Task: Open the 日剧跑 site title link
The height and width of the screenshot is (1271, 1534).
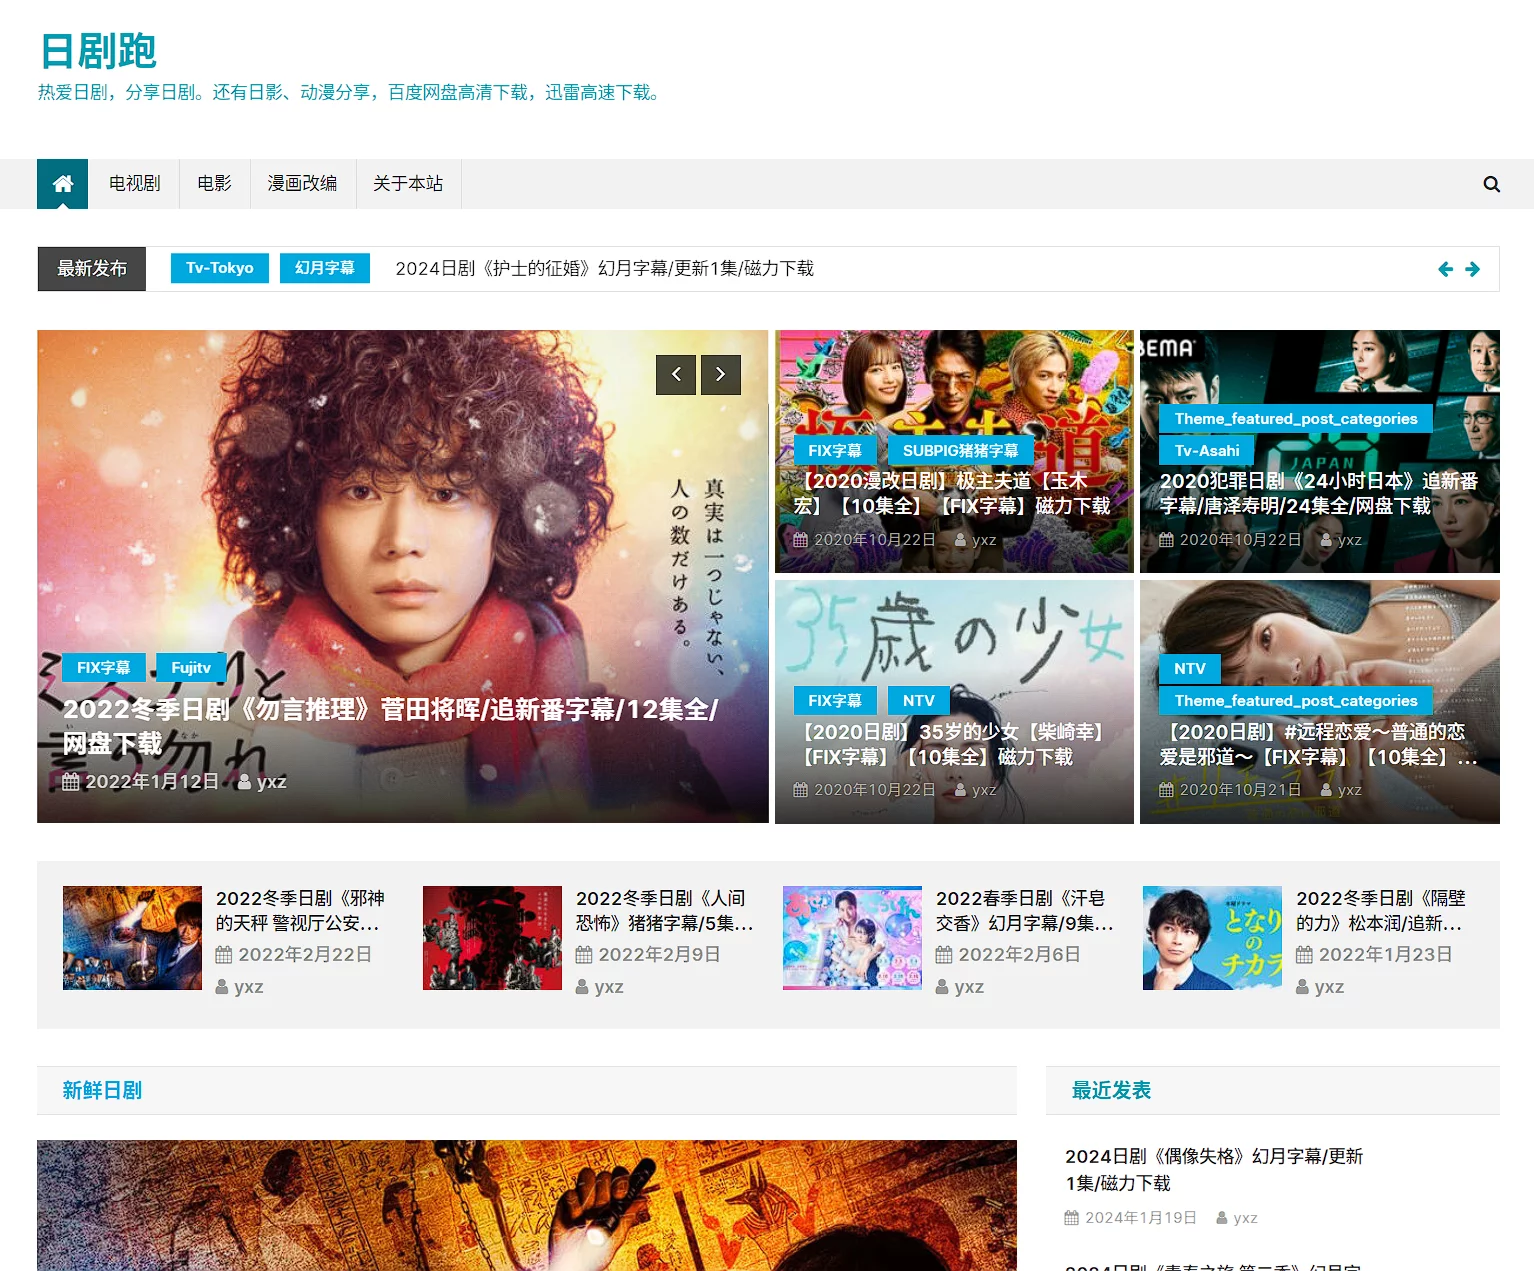Action: point(98,51)
